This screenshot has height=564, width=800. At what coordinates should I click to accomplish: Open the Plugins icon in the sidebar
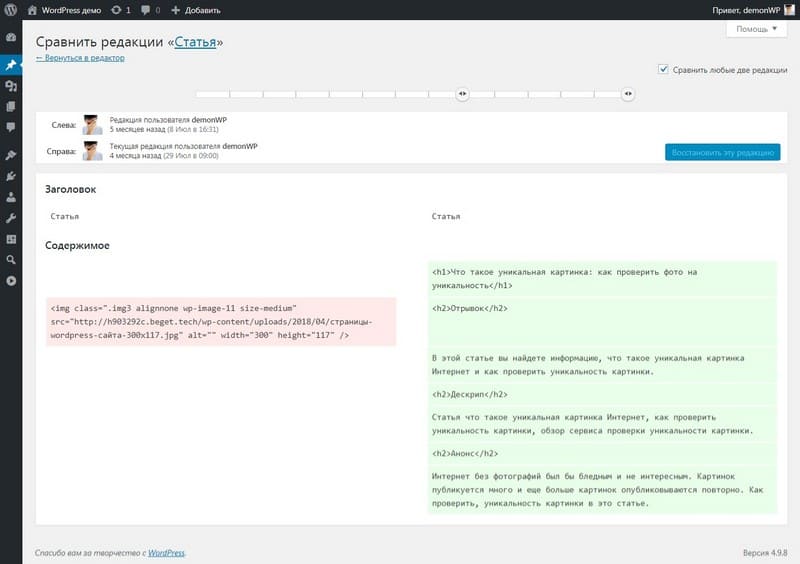(x=11, y=176)
